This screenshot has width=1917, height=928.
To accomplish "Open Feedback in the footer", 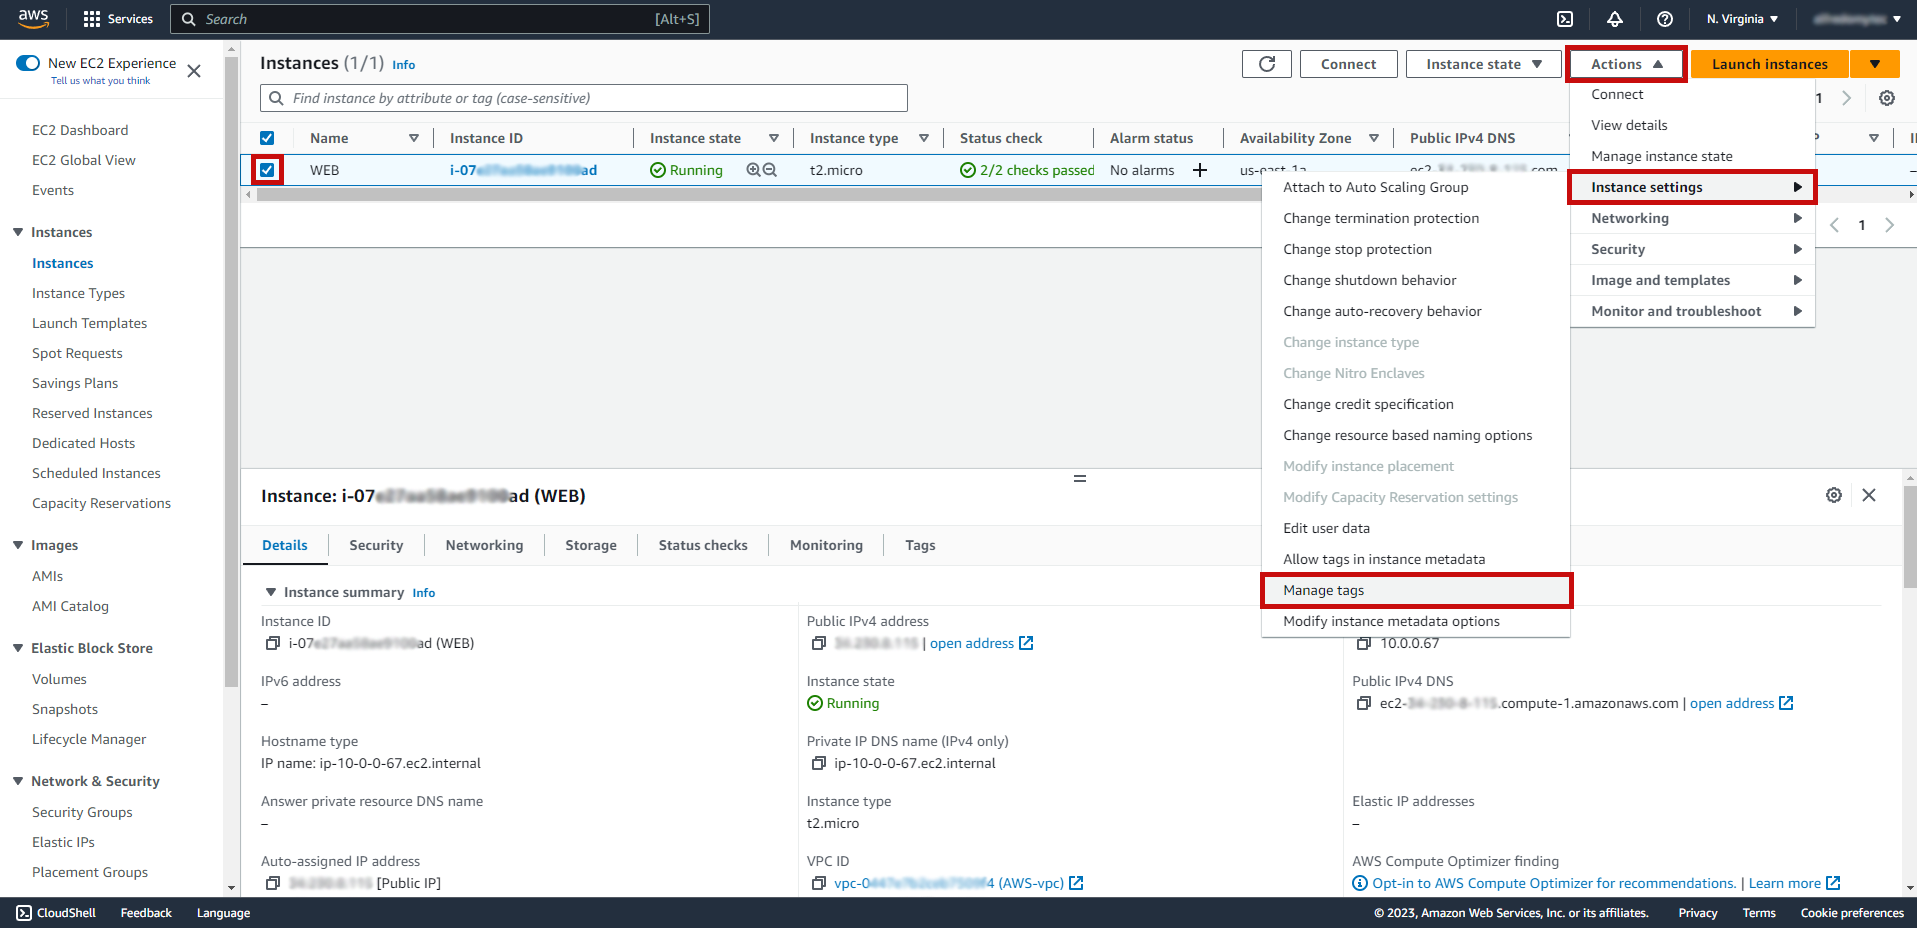I will 146,913.
